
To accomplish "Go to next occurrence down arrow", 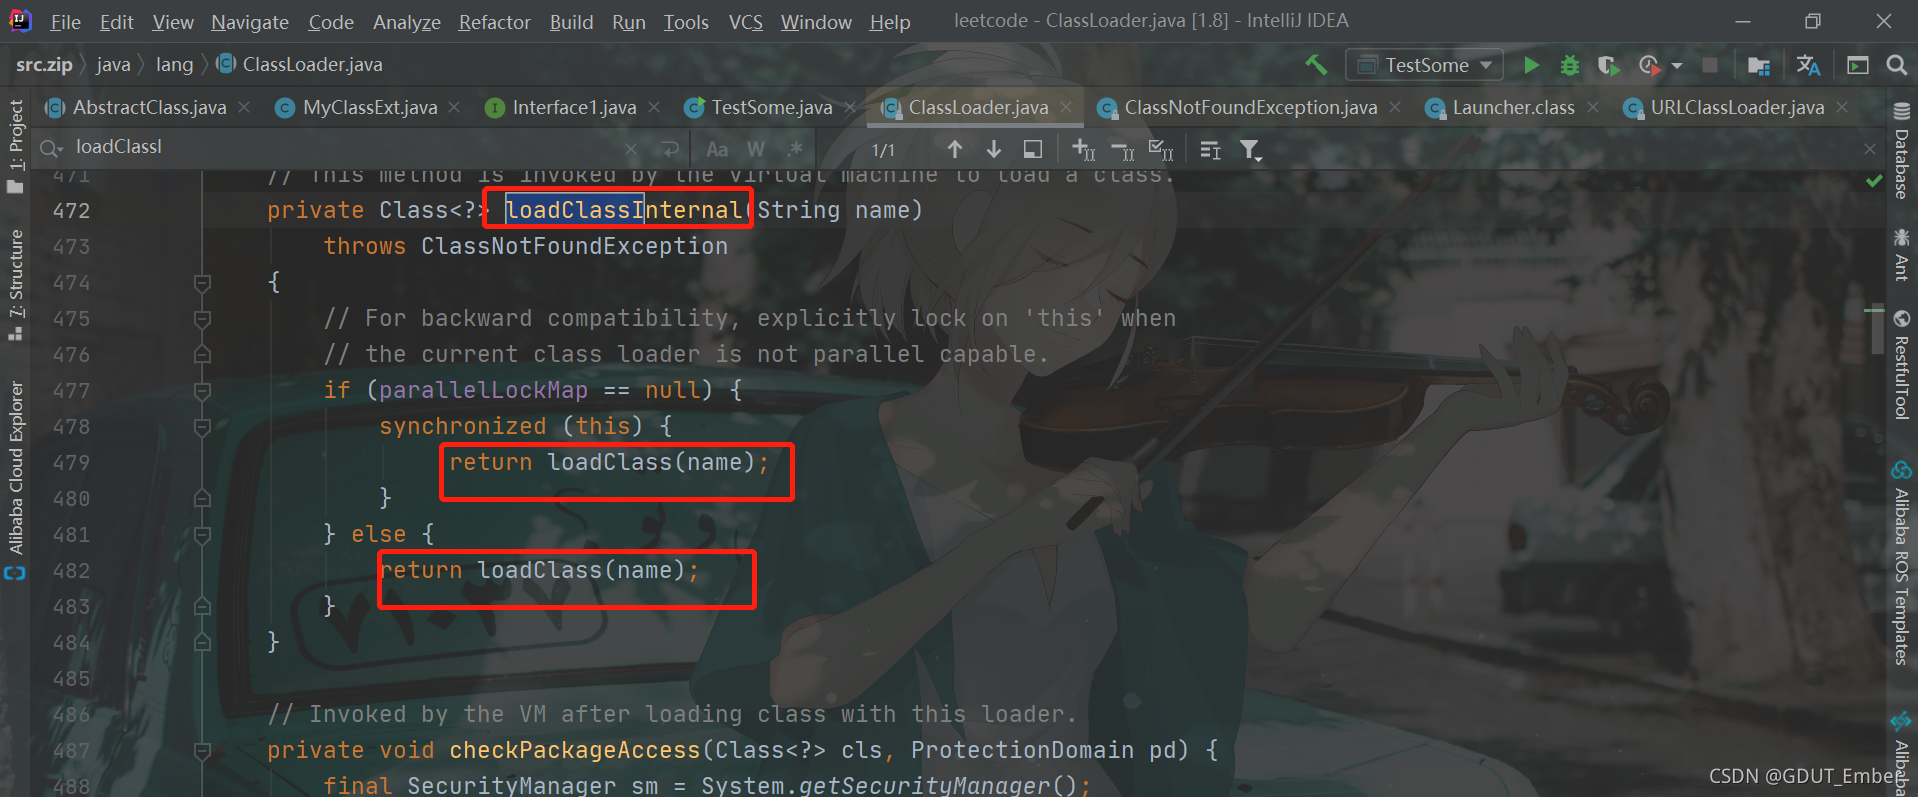I will pos(994,149).
